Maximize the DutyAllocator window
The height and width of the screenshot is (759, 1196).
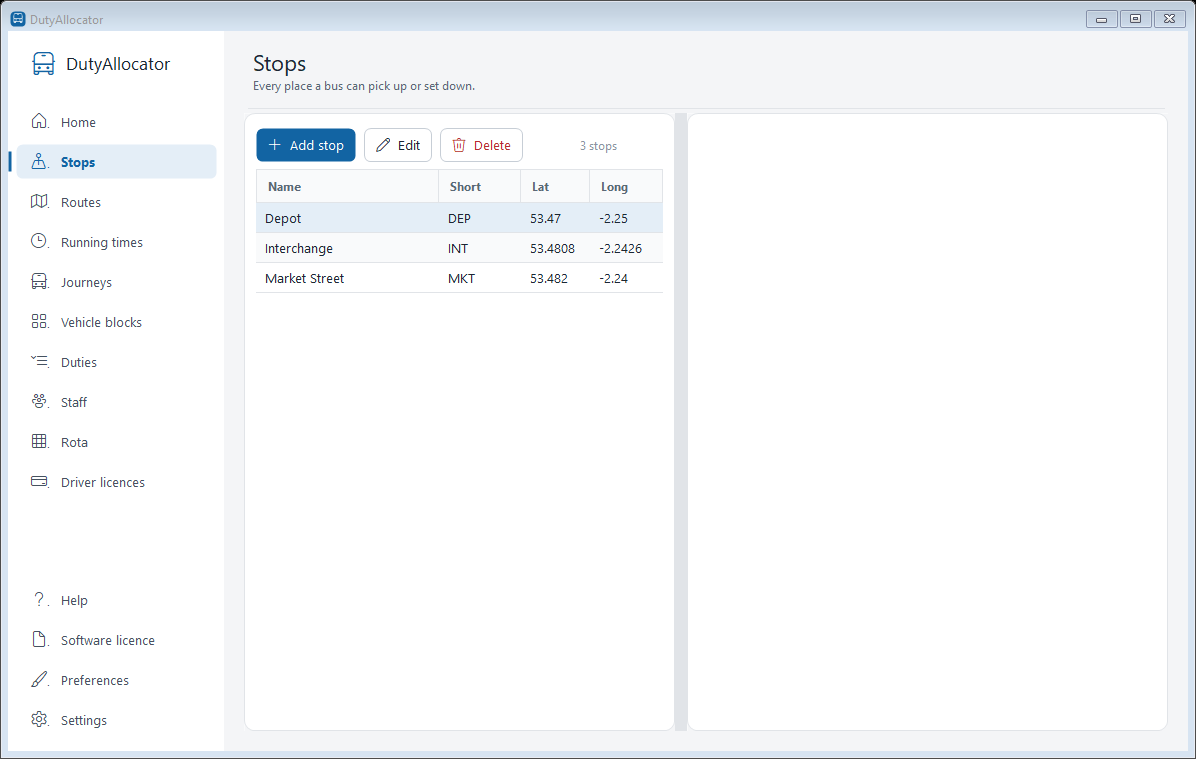click(1135, 18)
